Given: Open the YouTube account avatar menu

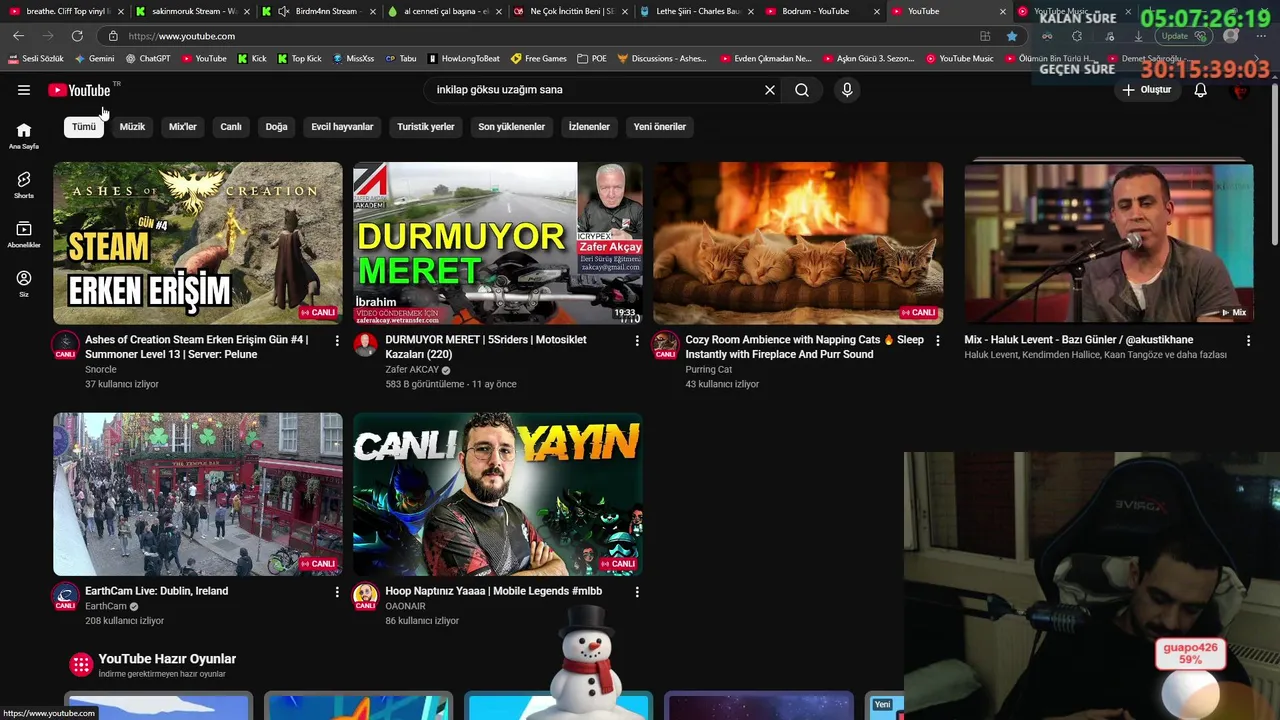Looking at the screenshot, I should tap(1241, 90).
